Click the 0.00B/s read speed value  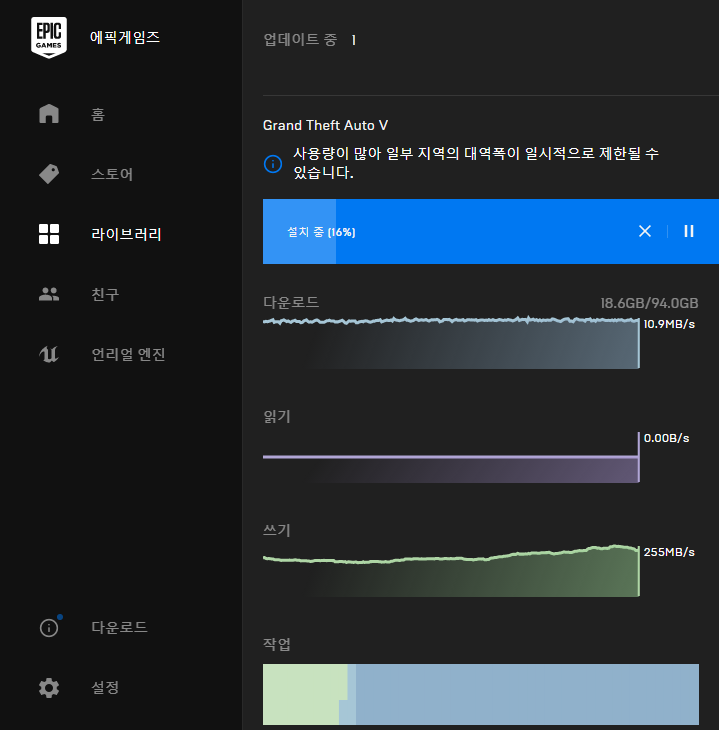click(x=666, y=438)
